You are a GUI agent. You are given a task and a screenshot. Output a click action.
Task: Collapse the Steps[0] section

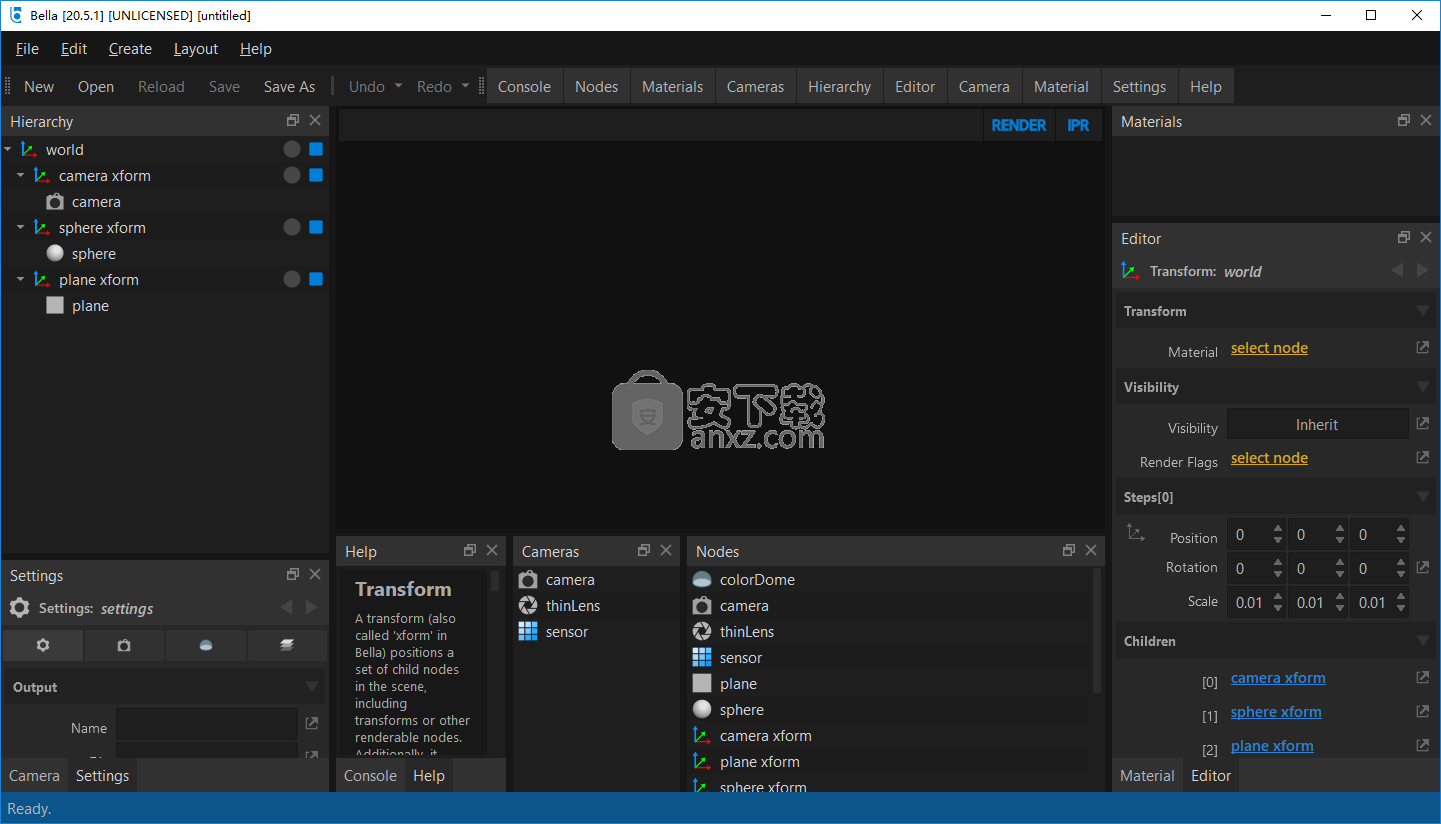(1423, 497)
